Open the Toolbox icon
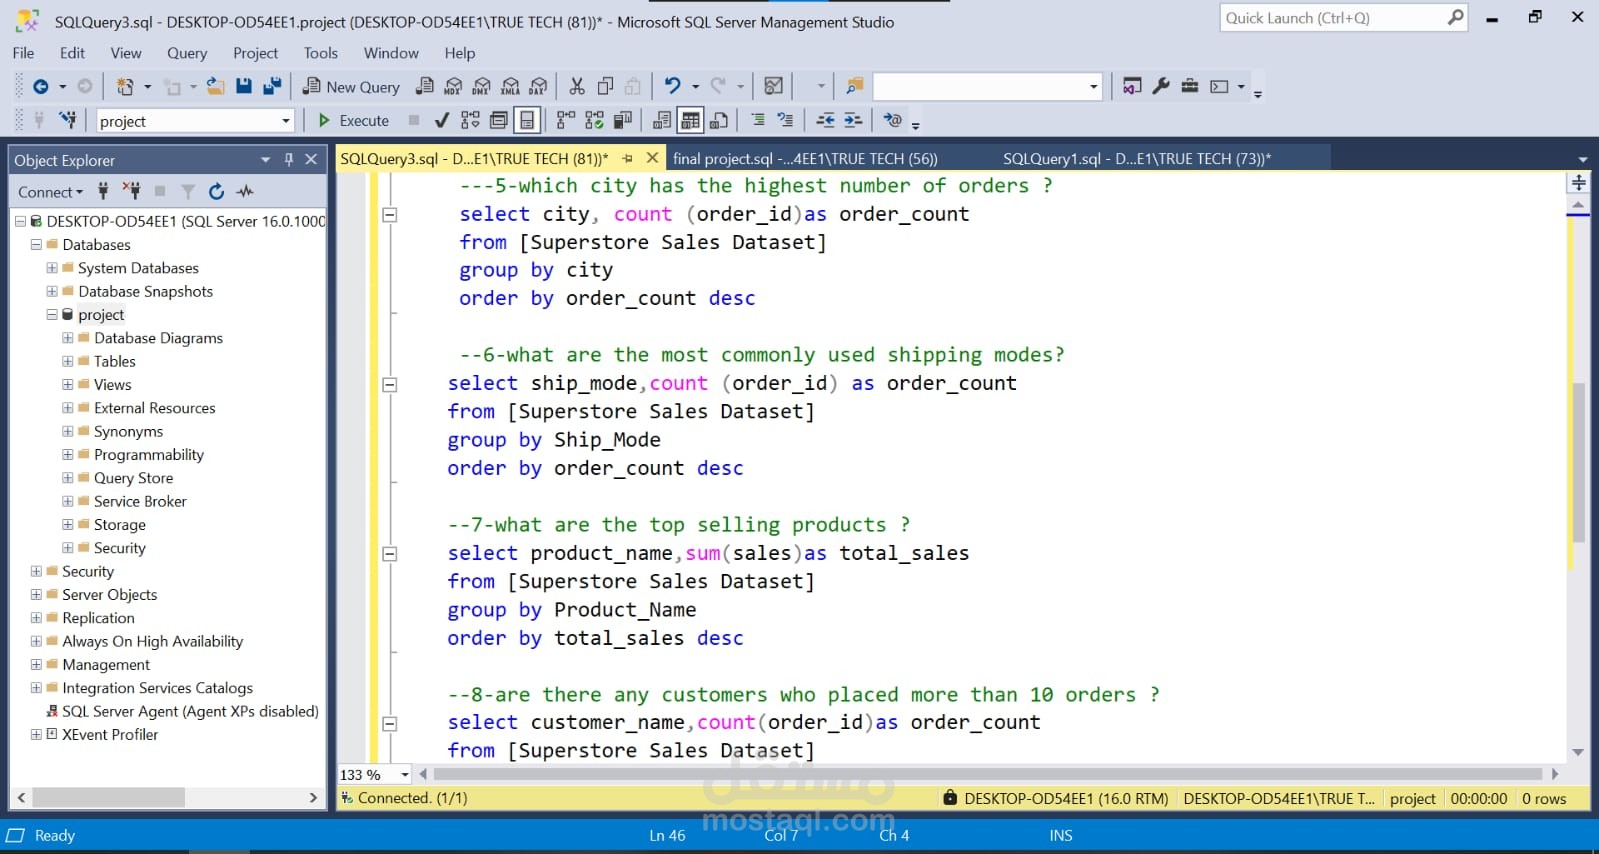1599x854 pixels. [x=1190, y=87]
